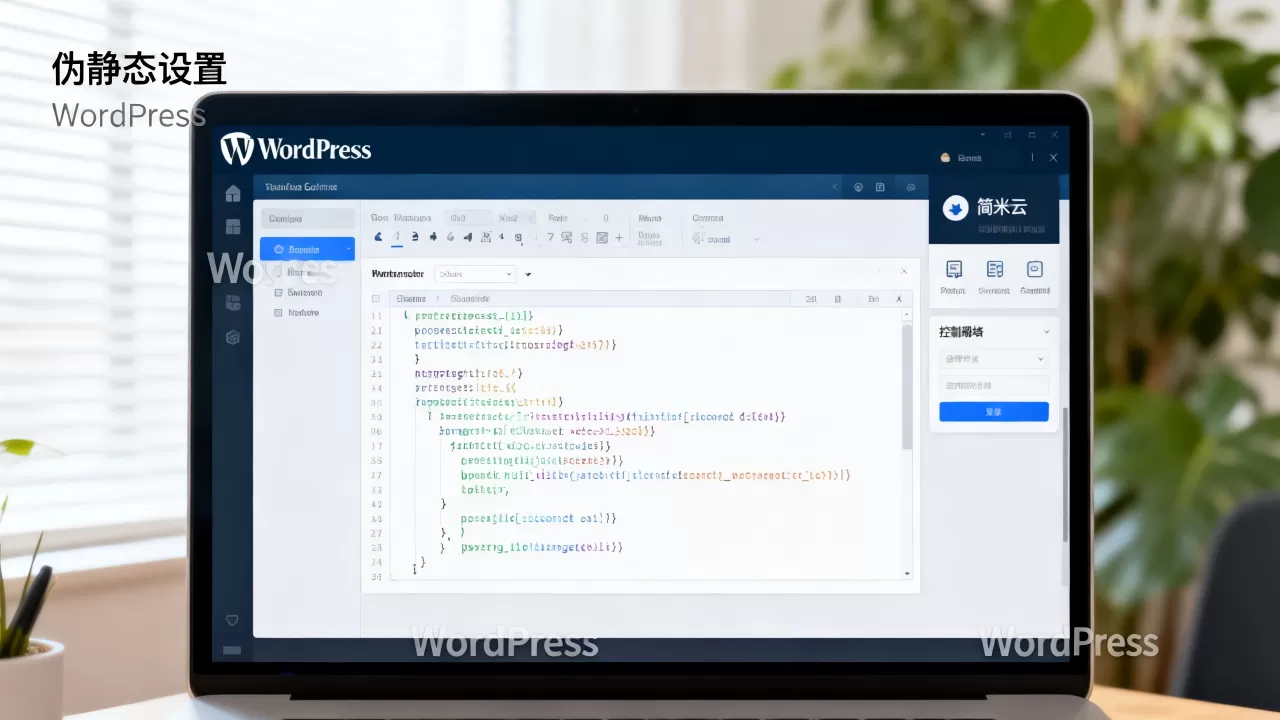Click the user avatar above the 简米云 panel
Screen dimensions: 1280x720
click(945, 158)
